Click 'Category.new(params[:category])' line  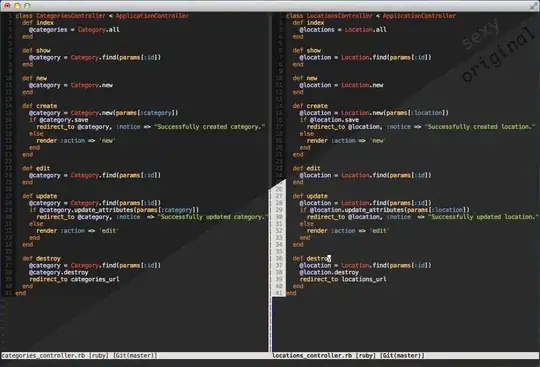click(104, 113)
